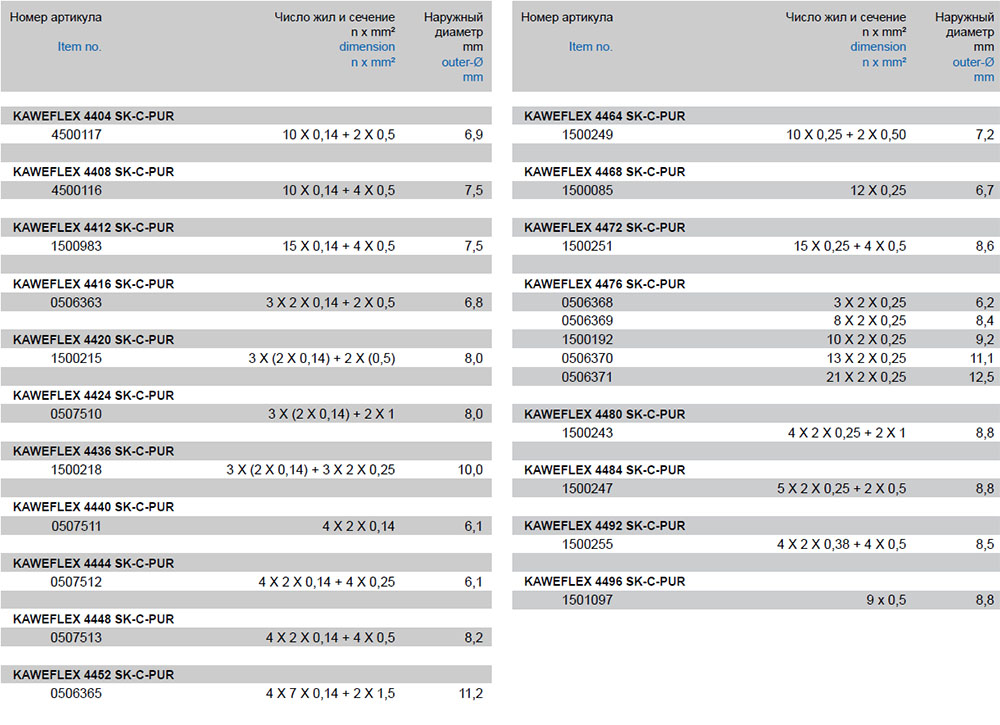Select item number 1500983
The height and width of the screenshot is (725, 1000).
(x=76, y=246)
